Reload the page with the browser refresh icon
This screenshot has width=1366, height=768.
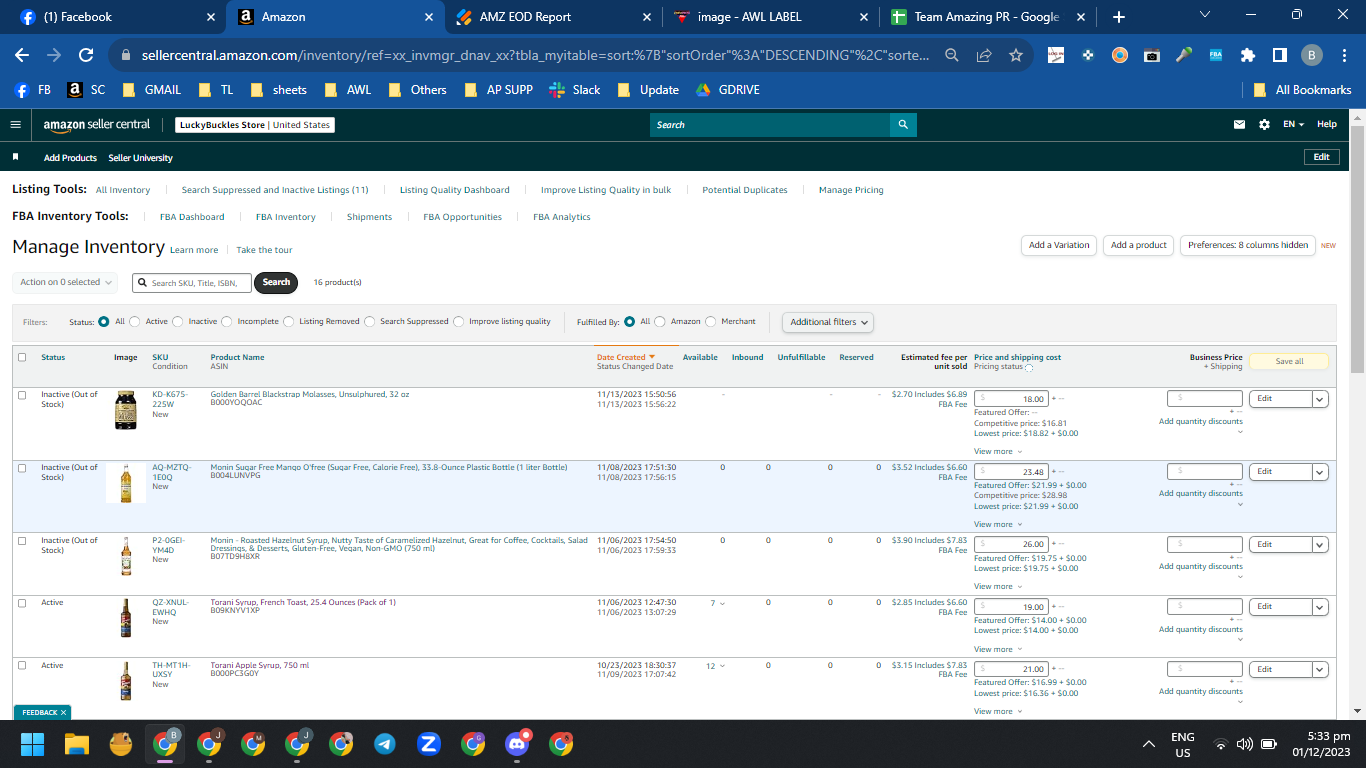[86, 55]
